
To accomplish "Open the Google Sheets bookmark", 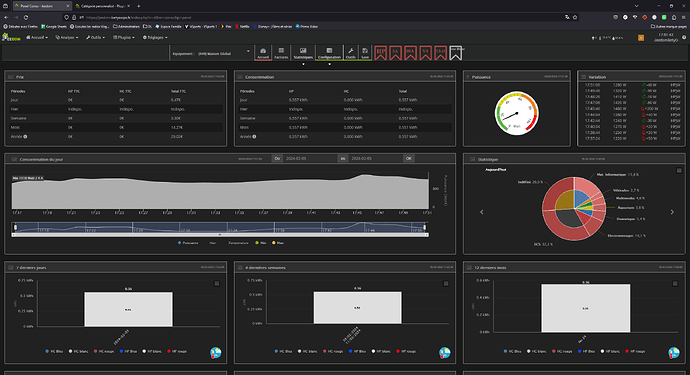I will click(x=54, y=26).
